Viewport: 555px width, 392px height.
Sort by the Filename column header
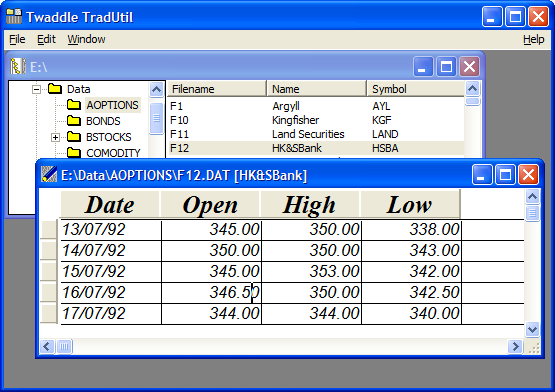[217, 89]
